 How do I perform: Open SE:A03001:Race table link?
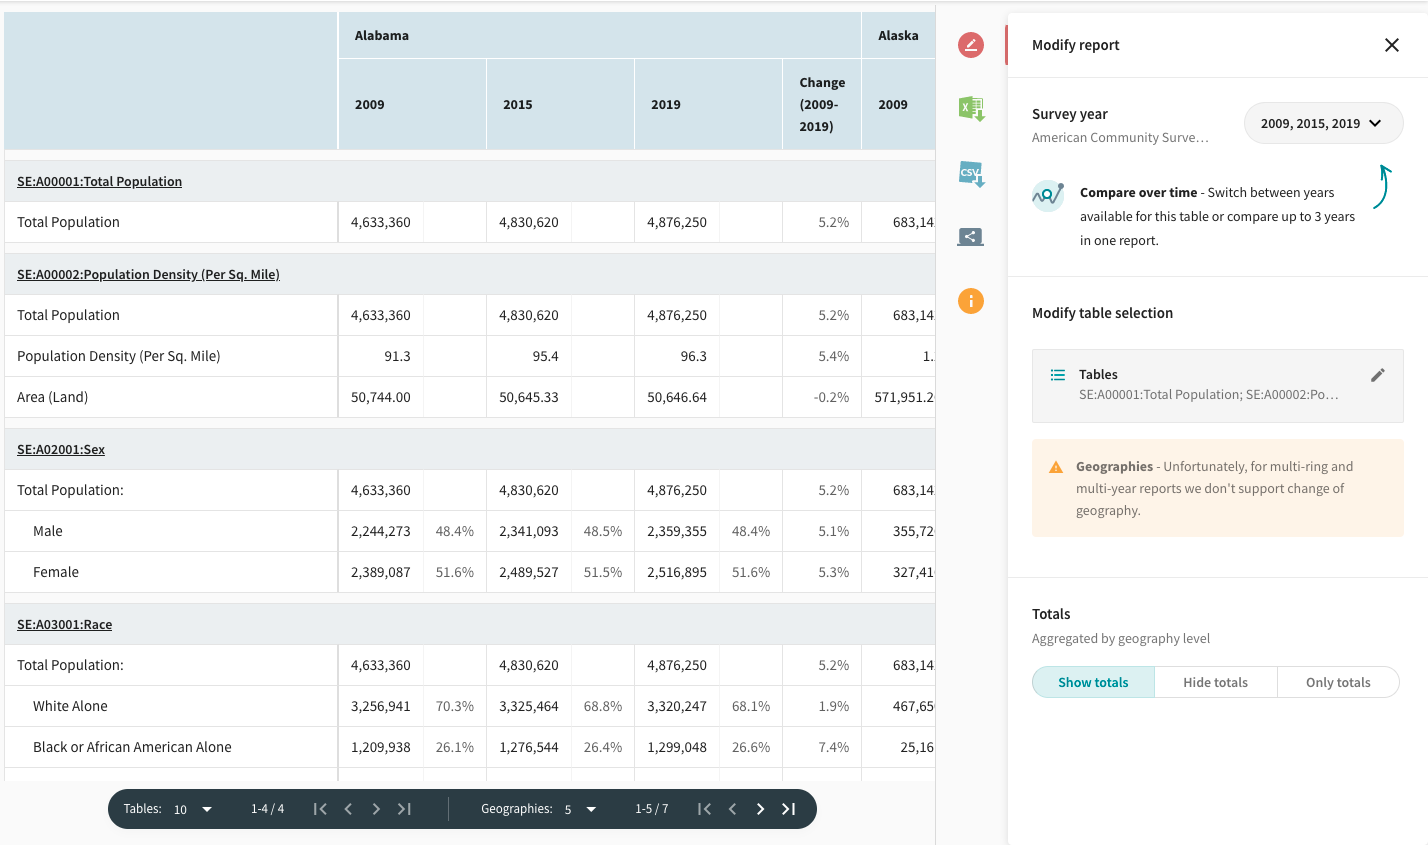[64, 625]
